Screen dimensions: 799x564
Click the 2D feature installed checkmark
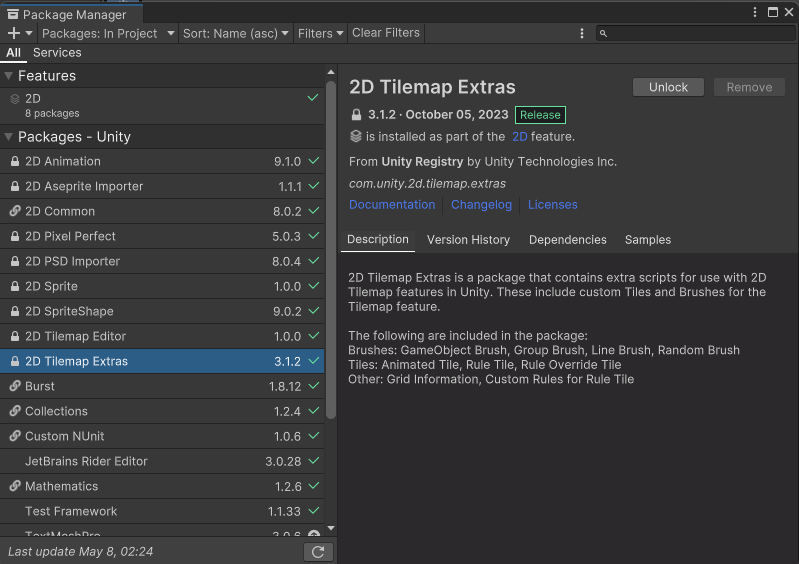(313, 97)
